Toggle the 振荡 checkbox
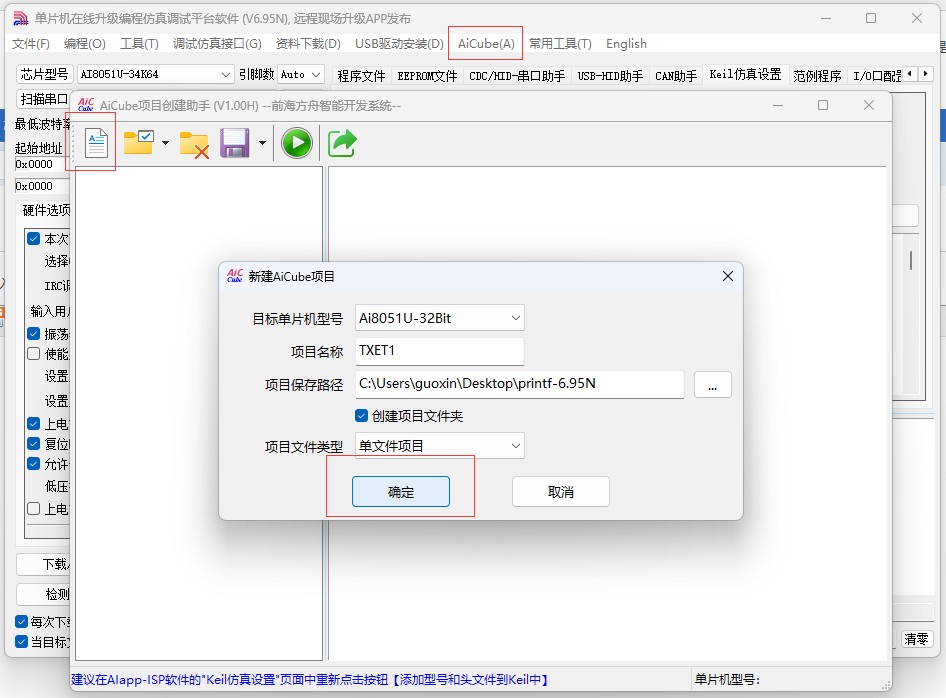Image resolution: width=946 pixels, height=698 pixels. pyautogui.click(x=34, y=334)
